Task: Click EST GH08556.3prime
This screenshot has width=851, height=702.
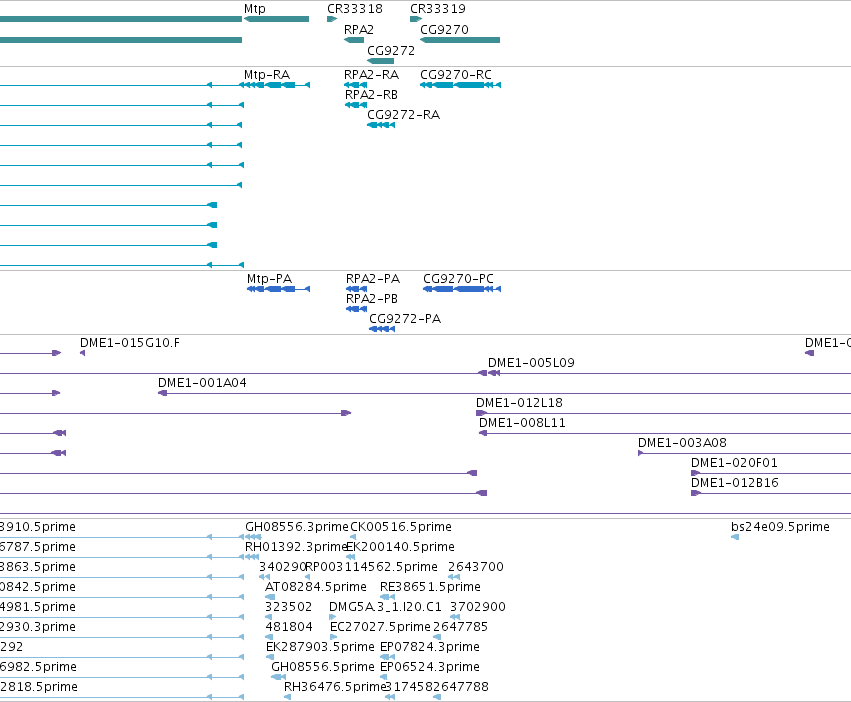Action: point(296,527)
